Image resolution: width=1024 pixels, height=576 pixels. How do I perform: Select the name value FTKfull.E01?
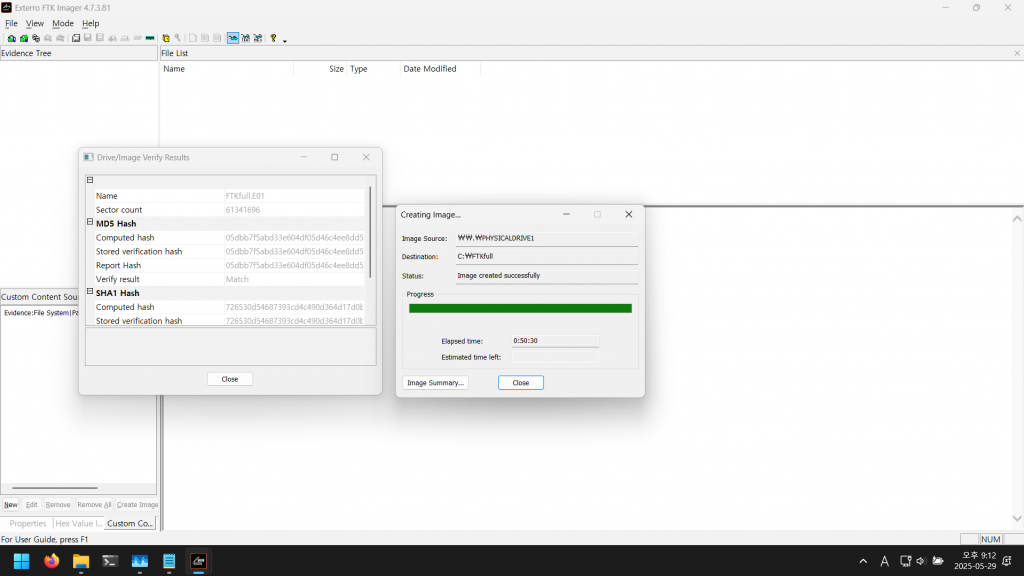point(245,196)
